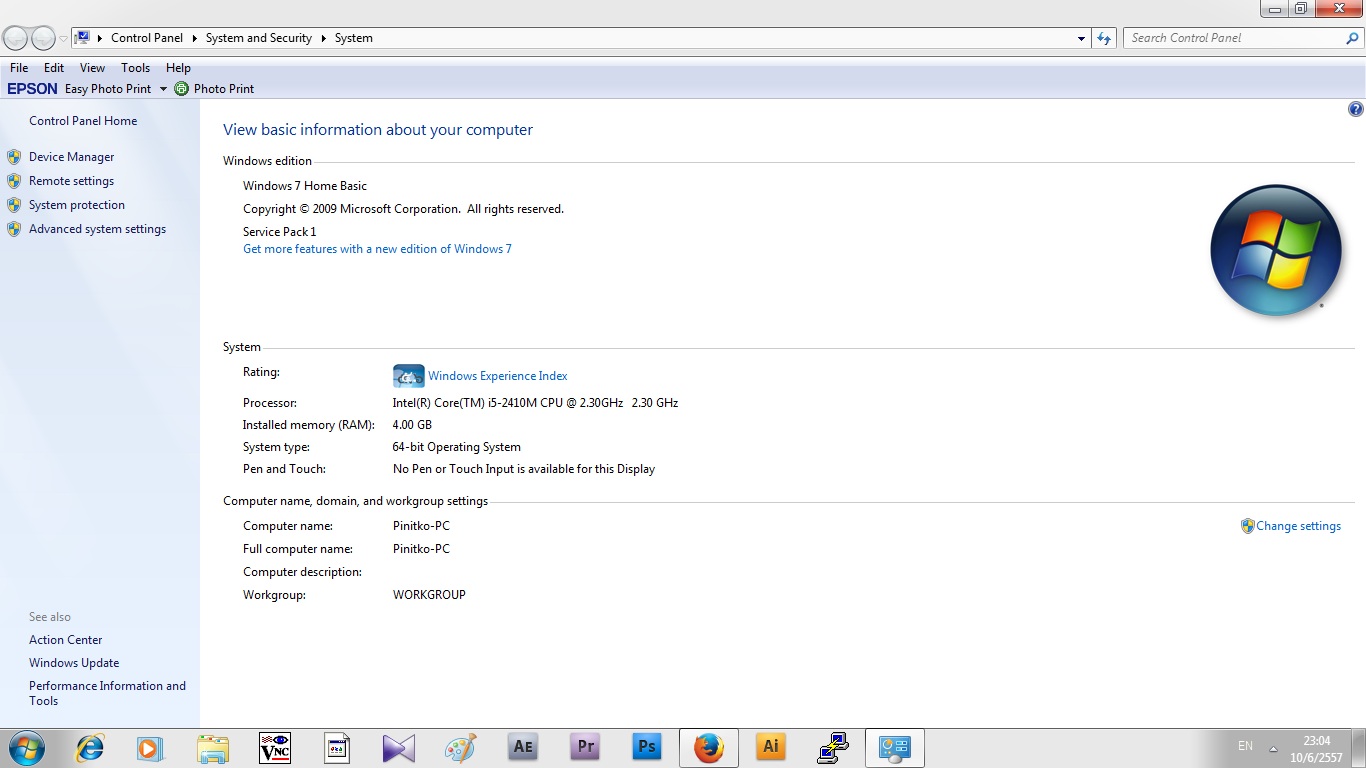
Task: Open the address bar history dropdown
Action: pyautogui.click(x=1082, y=39)
